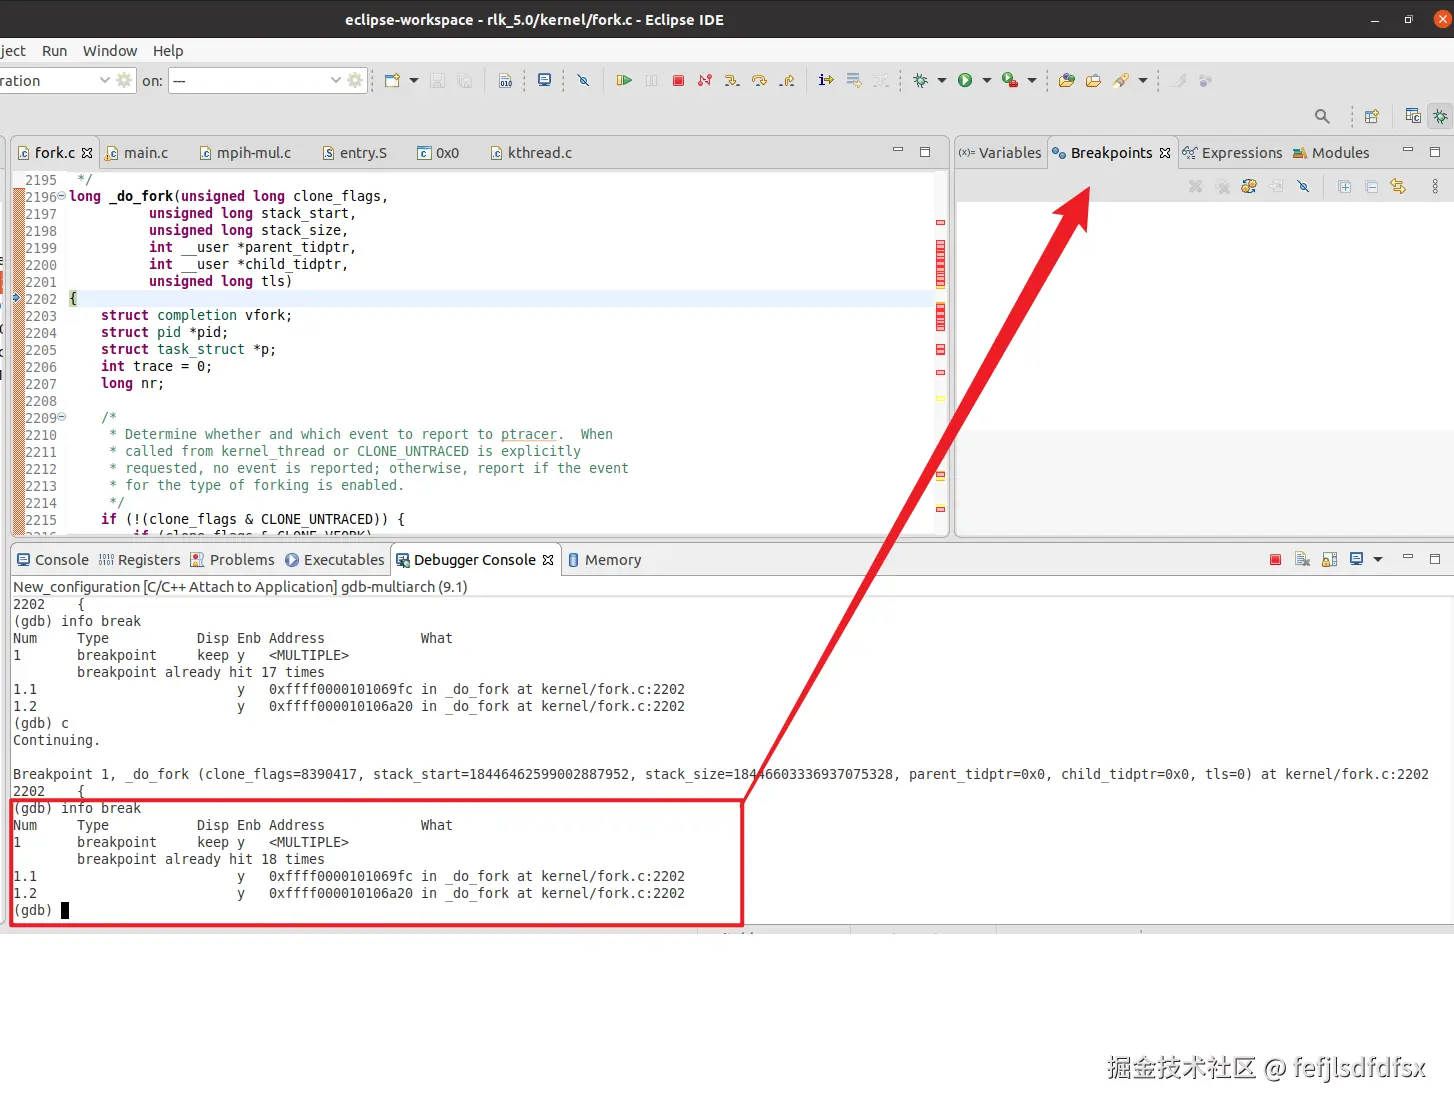1454x1111 pixels.
Task: Switch to the Variables view tab
Action: (x=1000, y=153)
